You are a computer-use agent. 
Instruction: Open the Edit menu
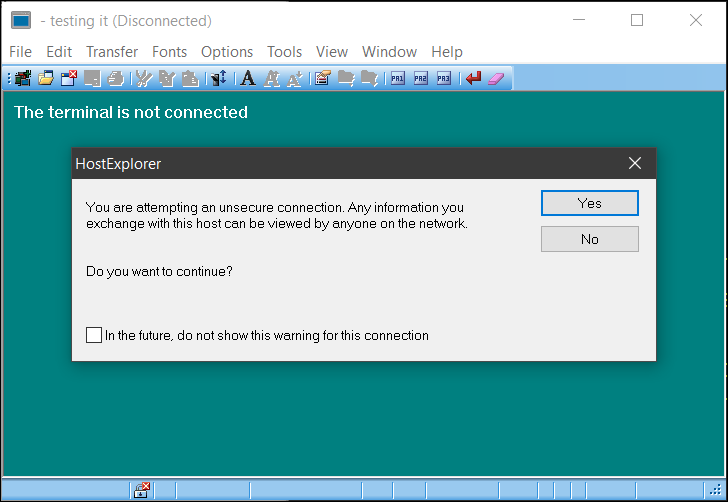pyautogui.click(x=59, y=52)
